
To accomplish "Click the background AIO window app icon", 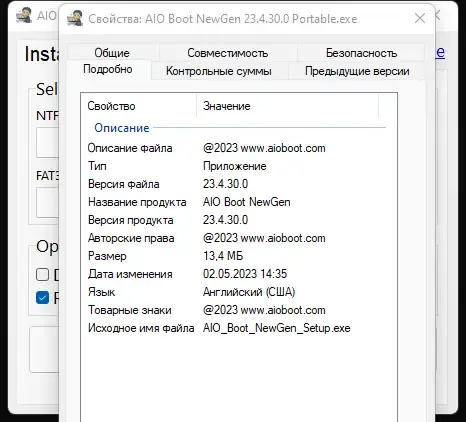I will click(24, 15).
